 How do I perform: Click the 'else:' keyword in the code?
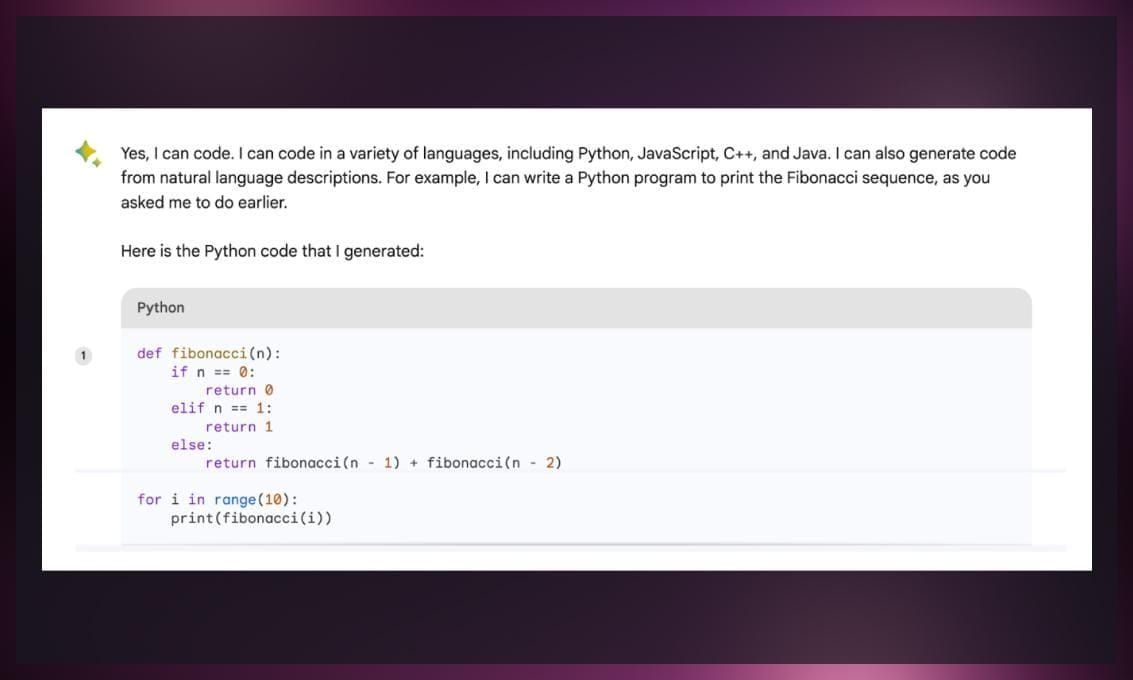point(191,445)
